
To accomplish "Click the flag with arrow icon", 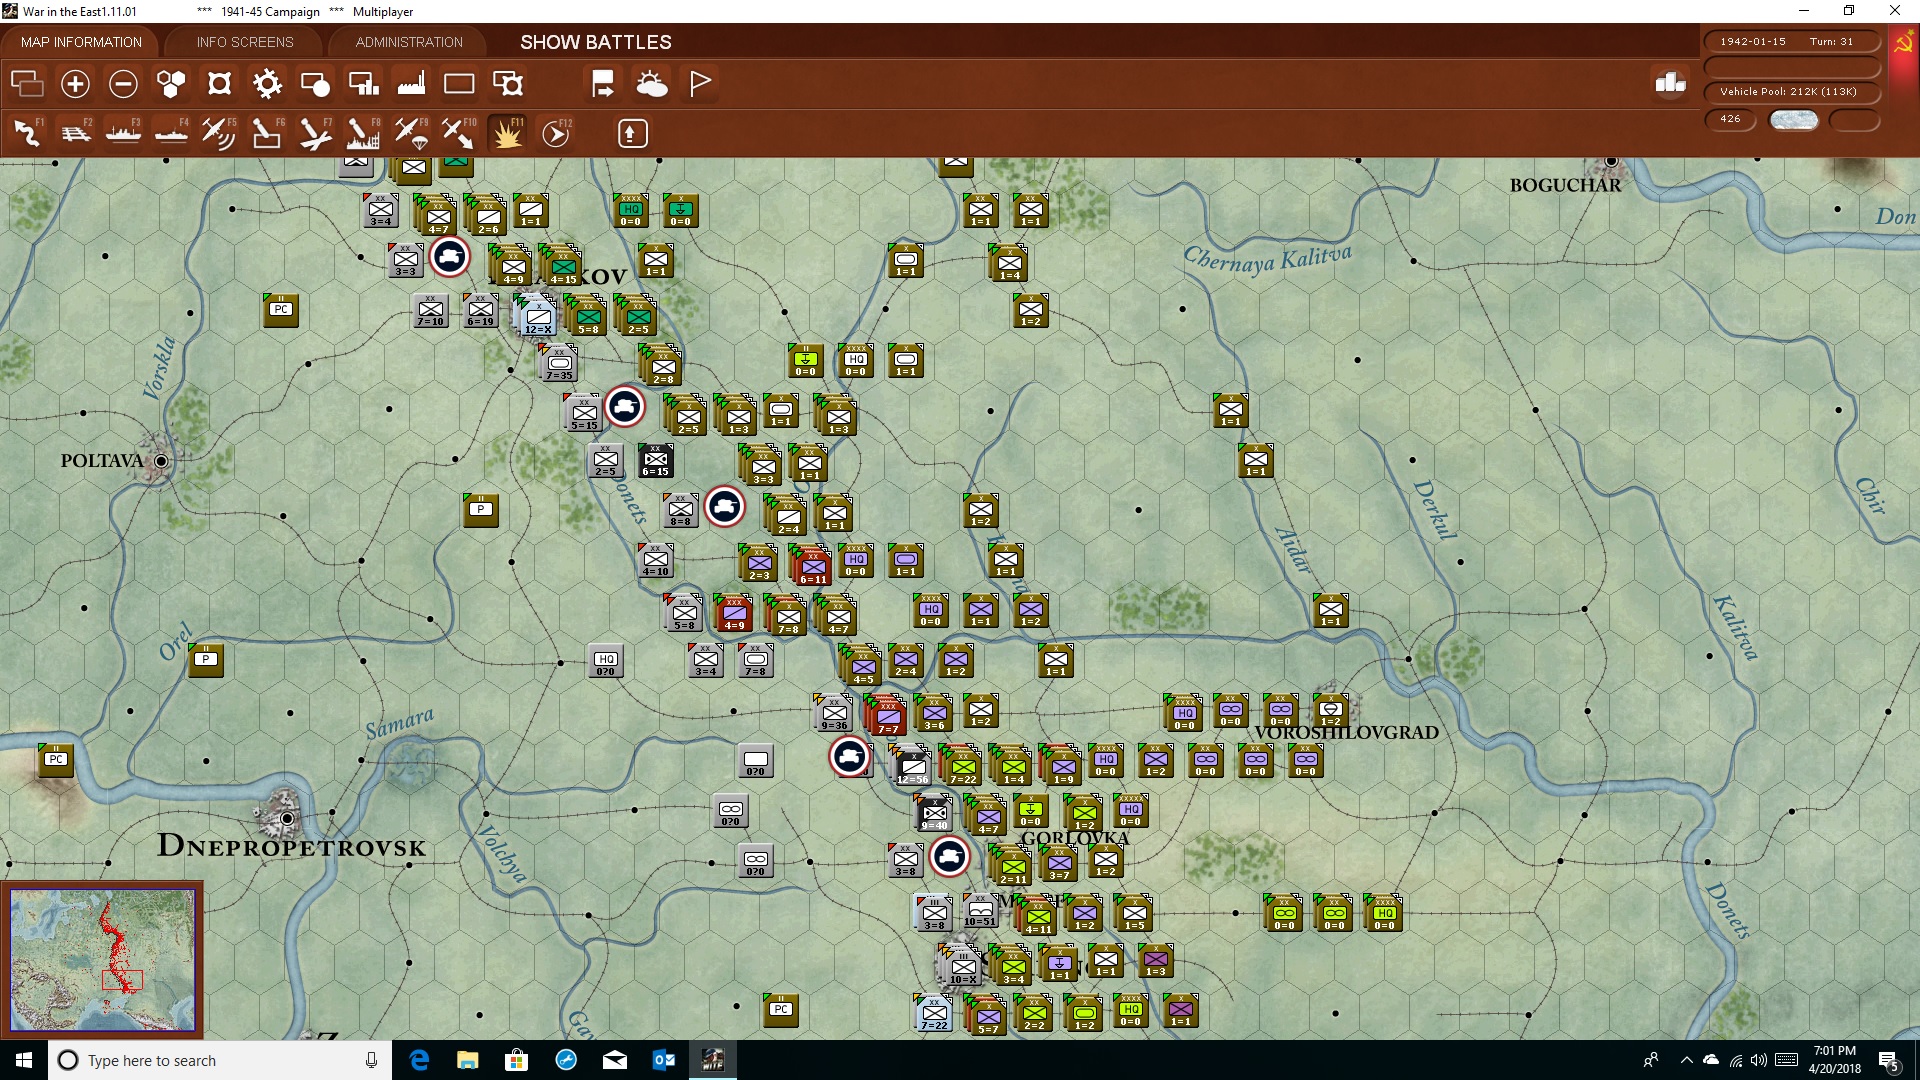I will pyautogui.click(x=603, y=84).
